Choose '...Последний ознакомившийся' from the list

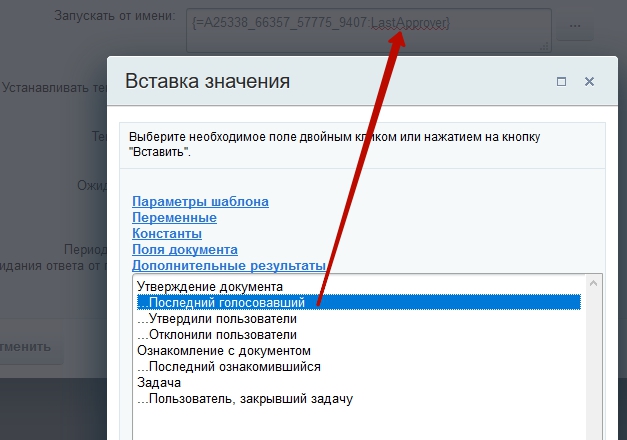tap(228, 367)
